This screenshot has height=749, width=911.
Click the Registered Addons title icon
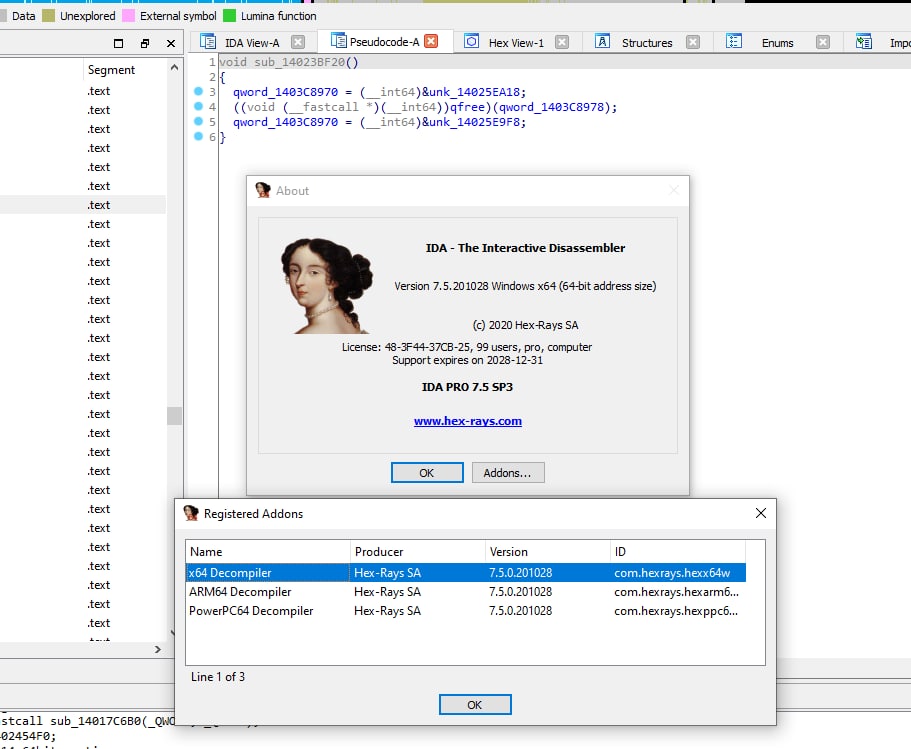[191, 513]
